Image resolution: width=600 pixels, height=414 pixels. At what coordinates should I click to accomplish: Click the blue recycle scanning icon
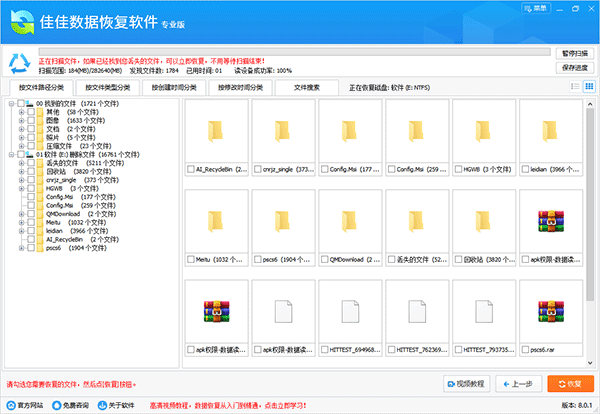(20, 64)
